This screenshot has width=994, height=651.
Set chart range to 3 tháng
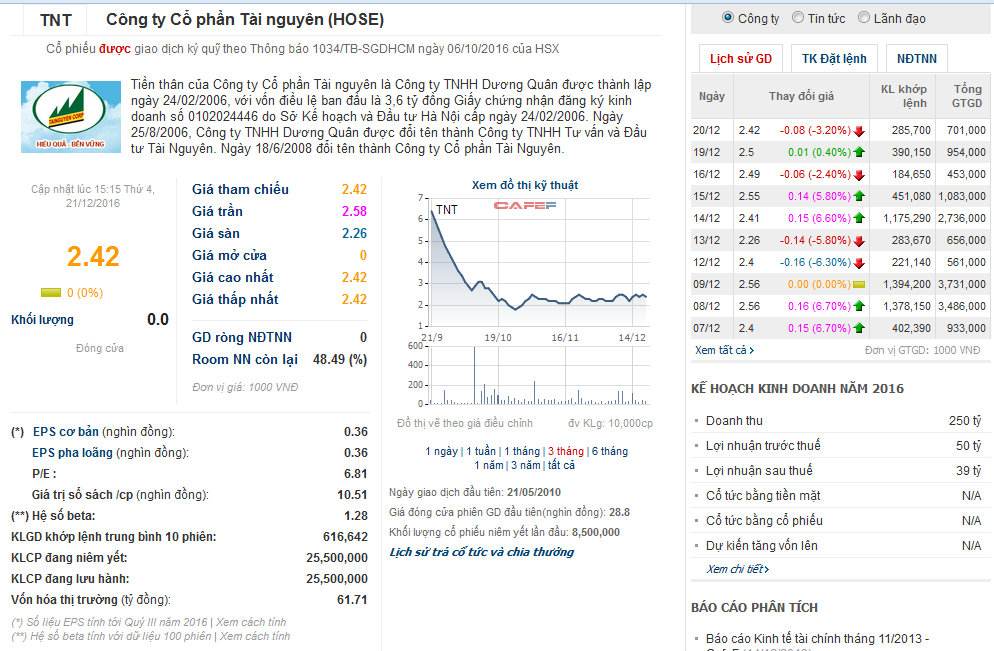pos(565,451)
